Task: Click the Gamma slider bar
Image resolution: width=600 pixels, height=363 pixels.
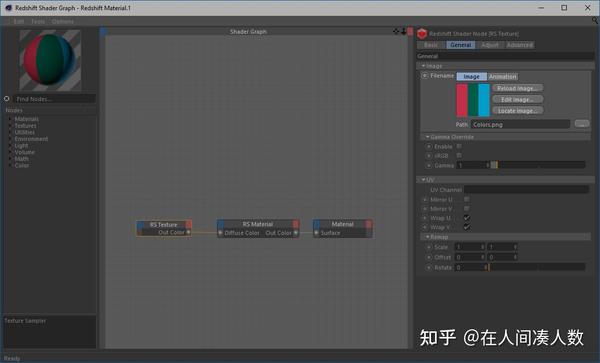Action: [x=538, y=165]
